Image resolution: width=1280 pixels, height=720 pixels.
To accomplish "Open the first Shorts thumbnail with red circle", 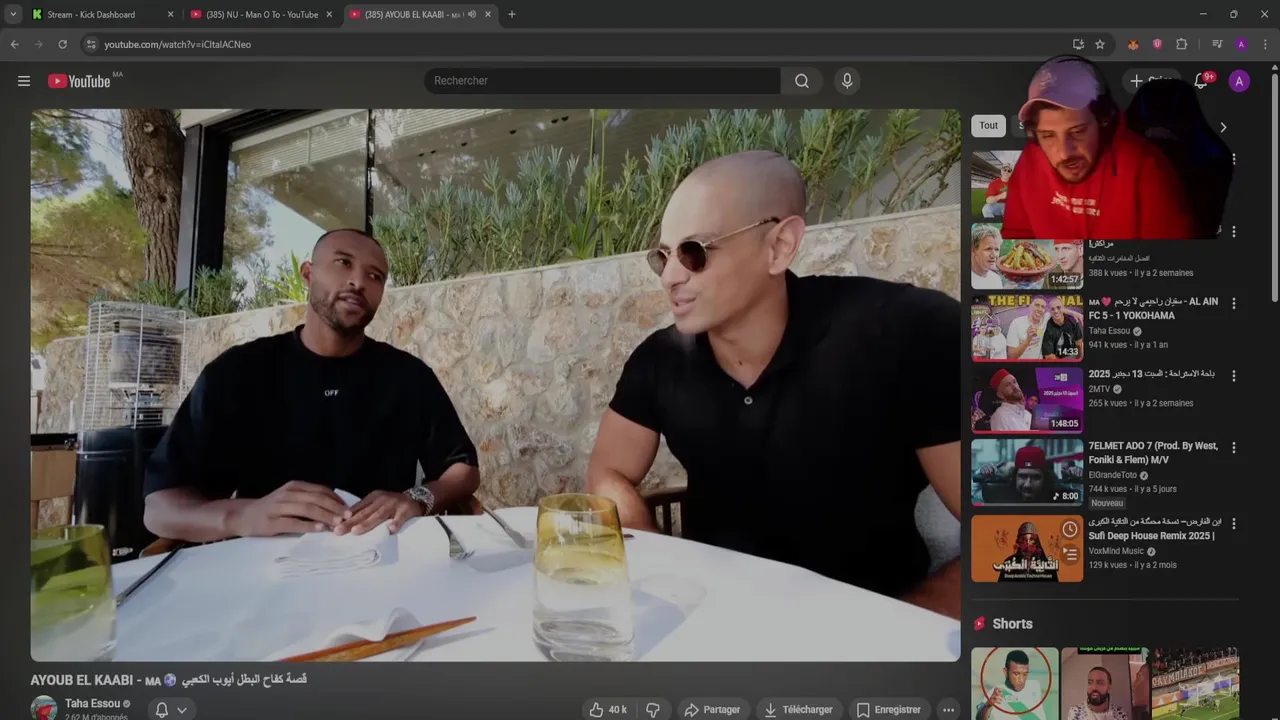I will point(1014,684).
